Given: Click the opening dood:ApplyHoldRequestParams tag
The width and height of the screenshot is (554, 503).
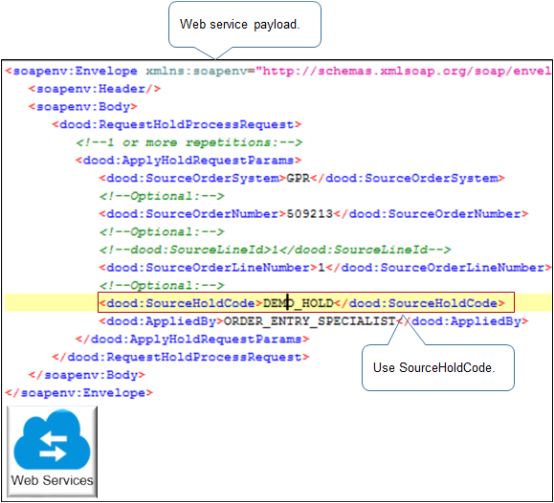Looking at the screenshot, I should pos(188,160).
